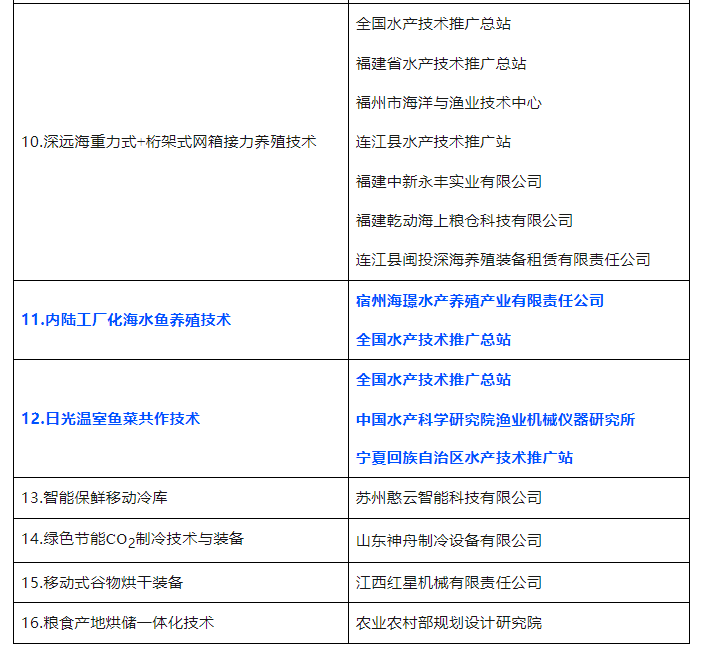Screen dimensions: 701x653
Task: Open 全国水产技术推广总站 link in row 11
Action: pyautogui.click(x=433, y=340)
